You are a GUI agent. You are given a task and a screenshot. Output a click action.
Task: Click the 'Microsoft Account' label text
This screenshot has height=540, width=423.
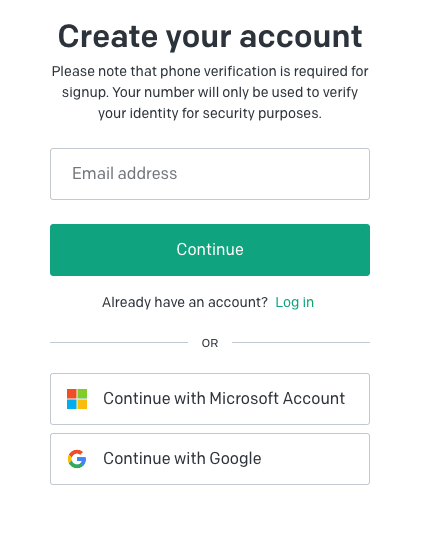pos(277,398)
